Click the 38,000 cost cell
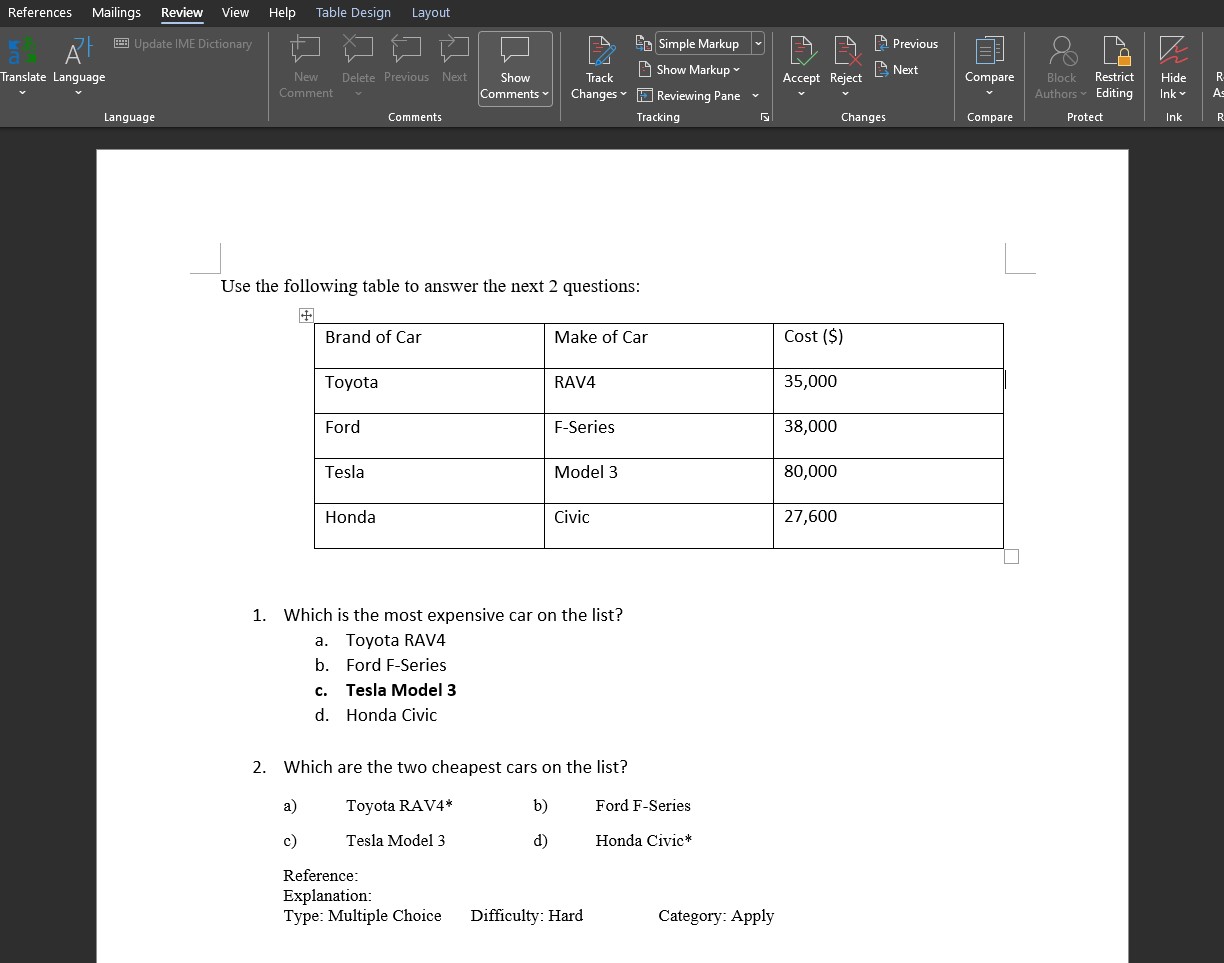 pos(888,435)
